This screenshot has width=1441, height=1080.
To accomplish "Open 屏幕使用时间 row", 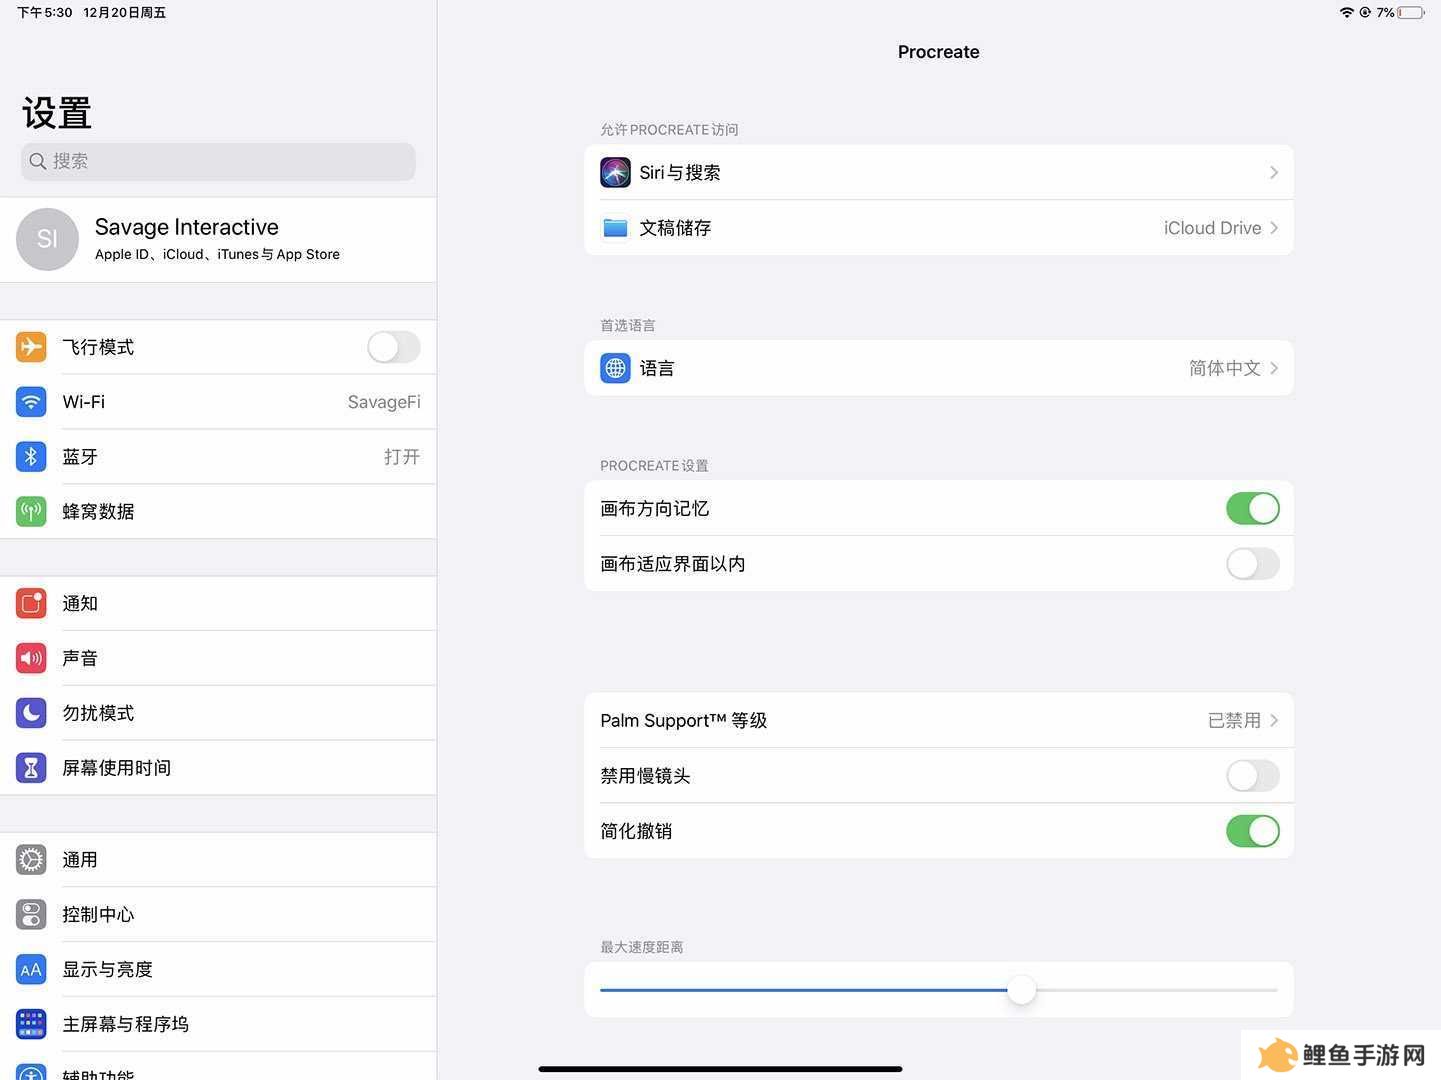I will 218,768.
